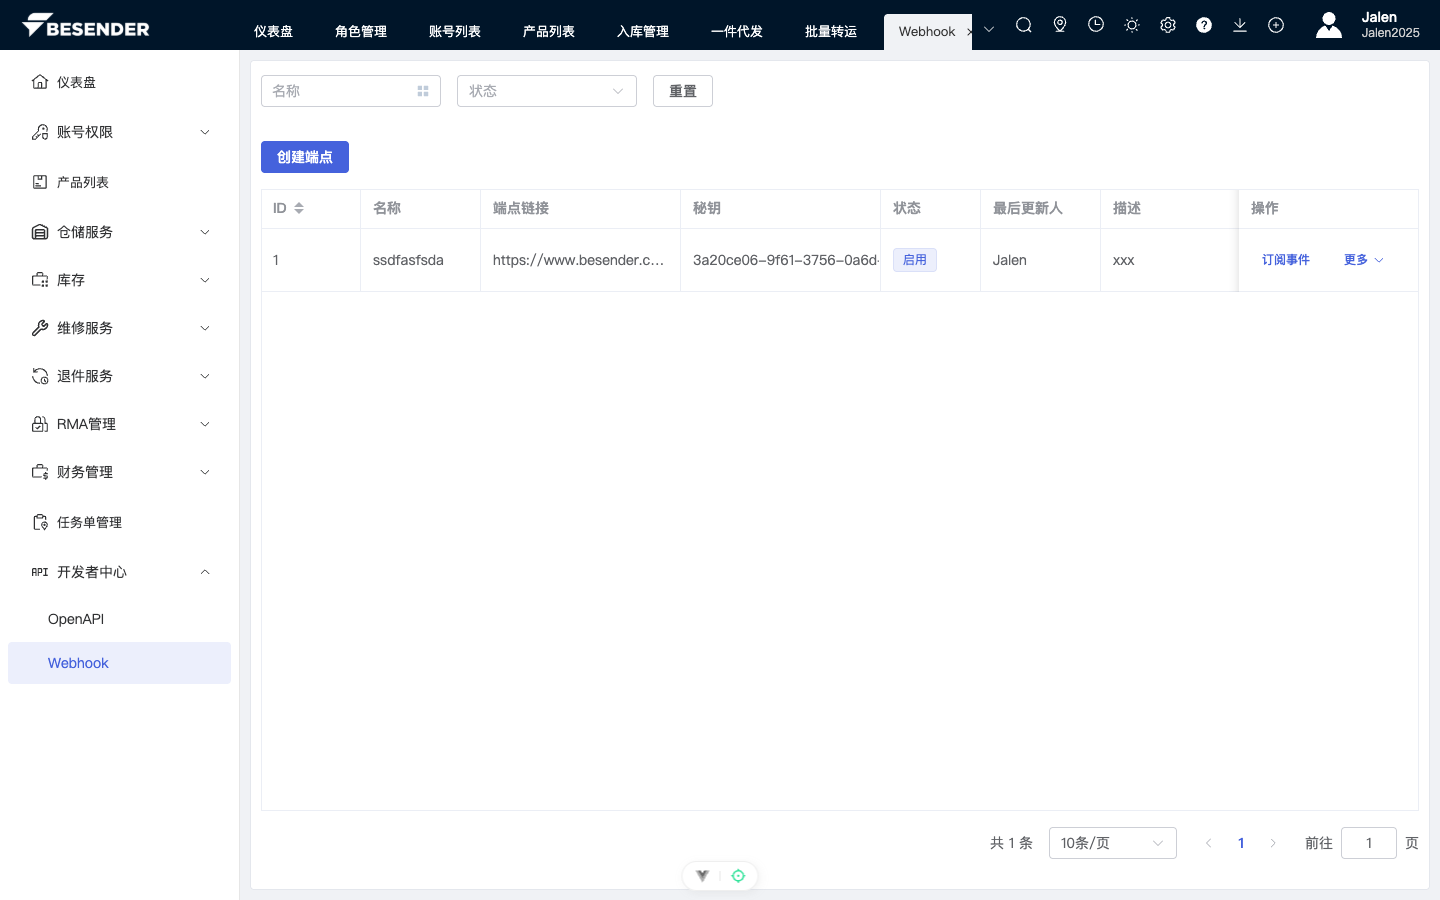Select page 1 in pagination
The height and width of the screenshot is (900, 1440).
(1241, 843)
